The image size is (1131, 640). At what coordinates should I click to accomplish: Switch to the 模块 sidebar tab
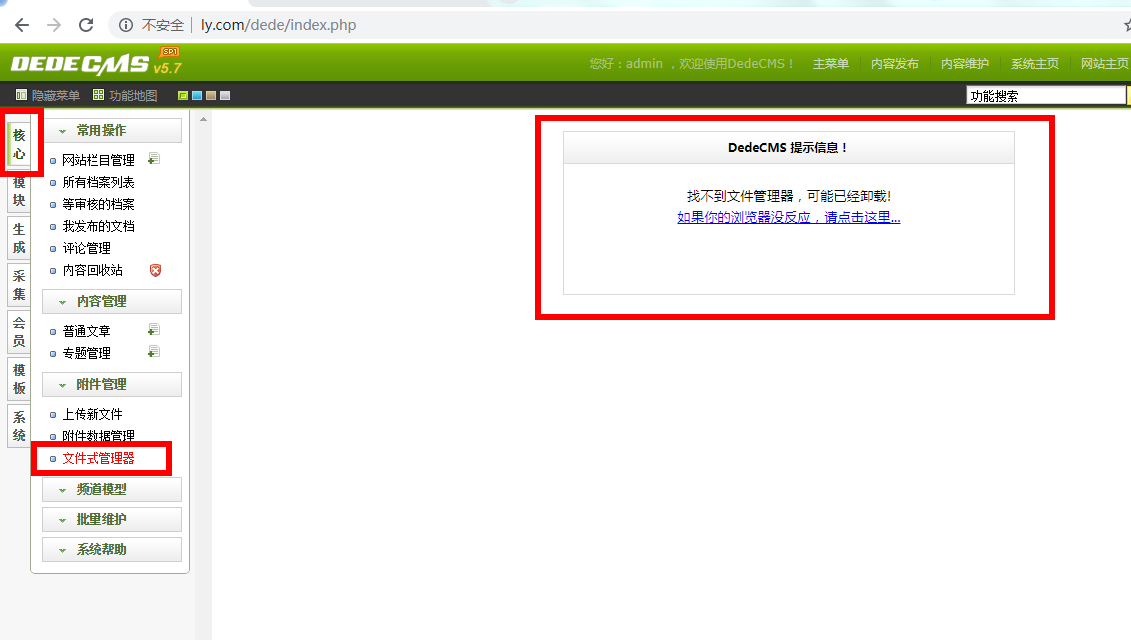click(19, 191)
